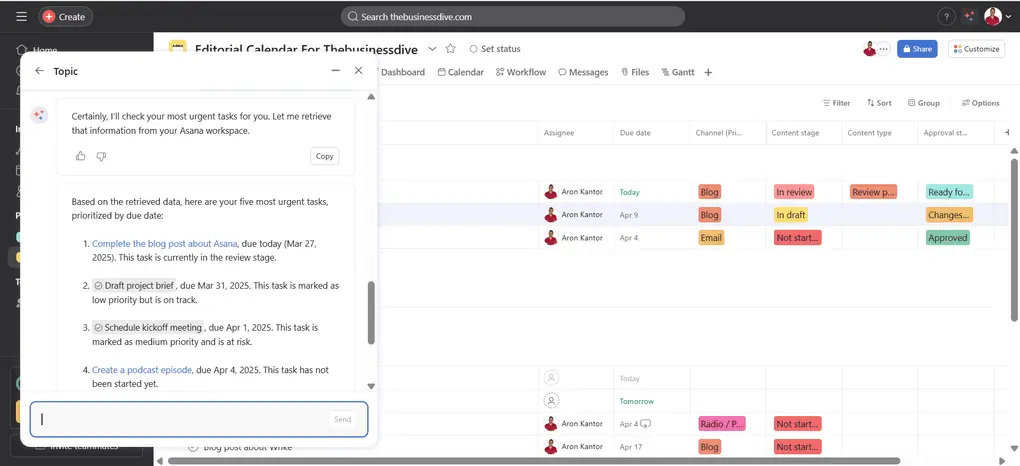This screenshot has width=1020, height=466.
Task: Click the chat message input field
Action: [x=199, y=419]
